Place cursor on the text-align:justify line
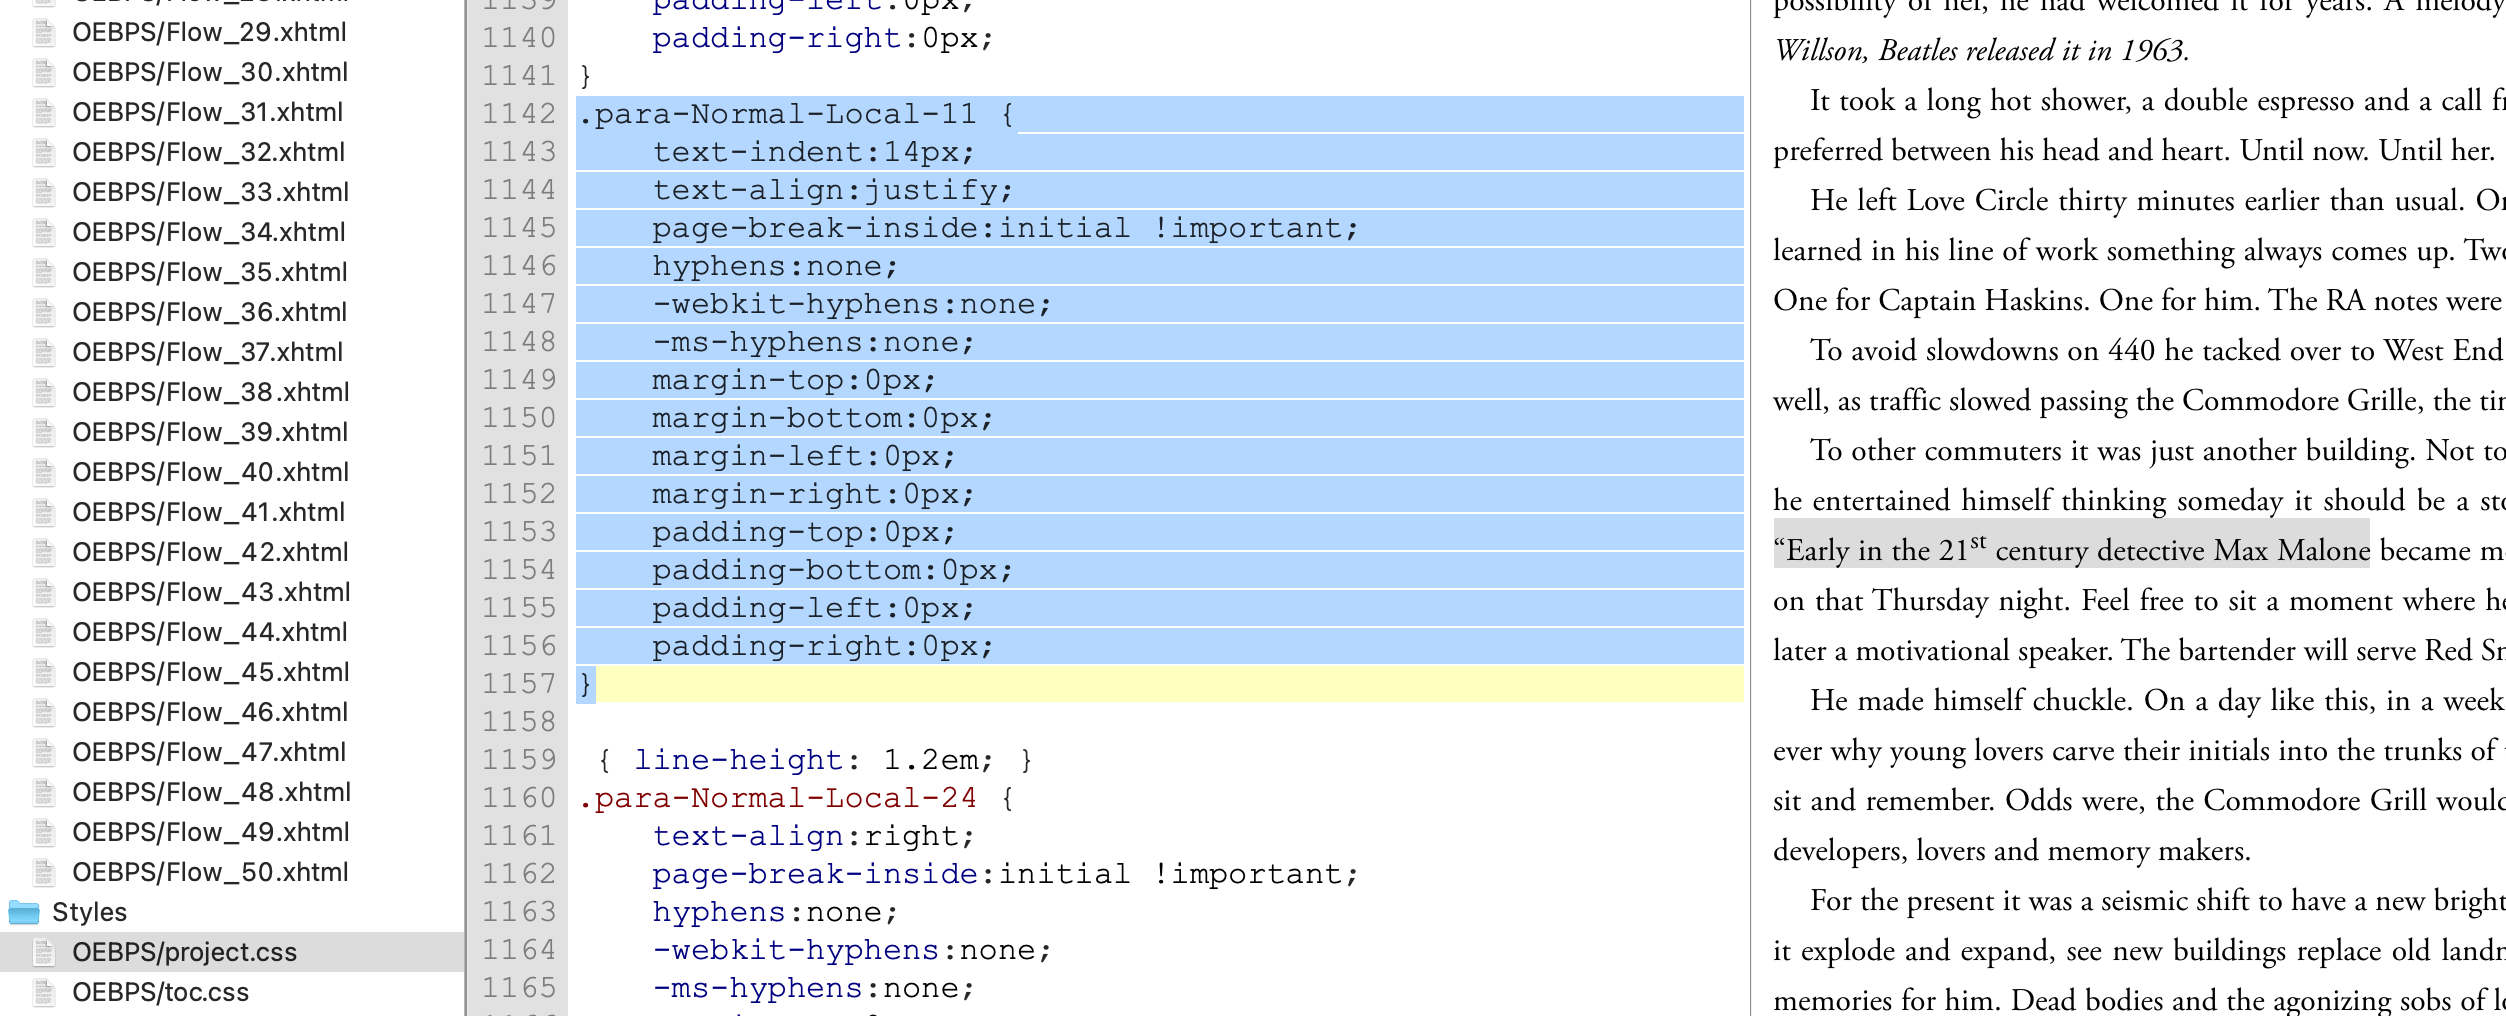This screenshot has height=1016, width=2506. [x=832, y=190]
